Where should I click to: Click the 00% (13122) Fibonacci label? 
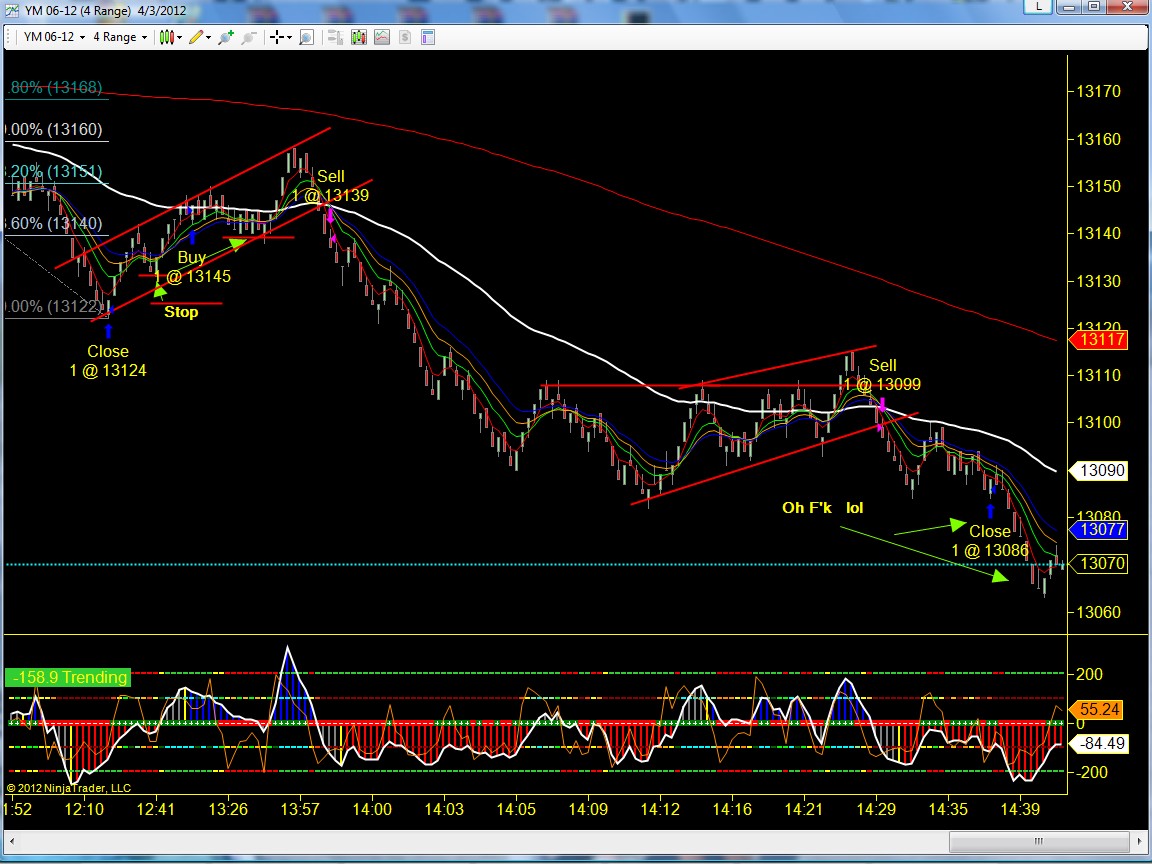tap(53, 306)
